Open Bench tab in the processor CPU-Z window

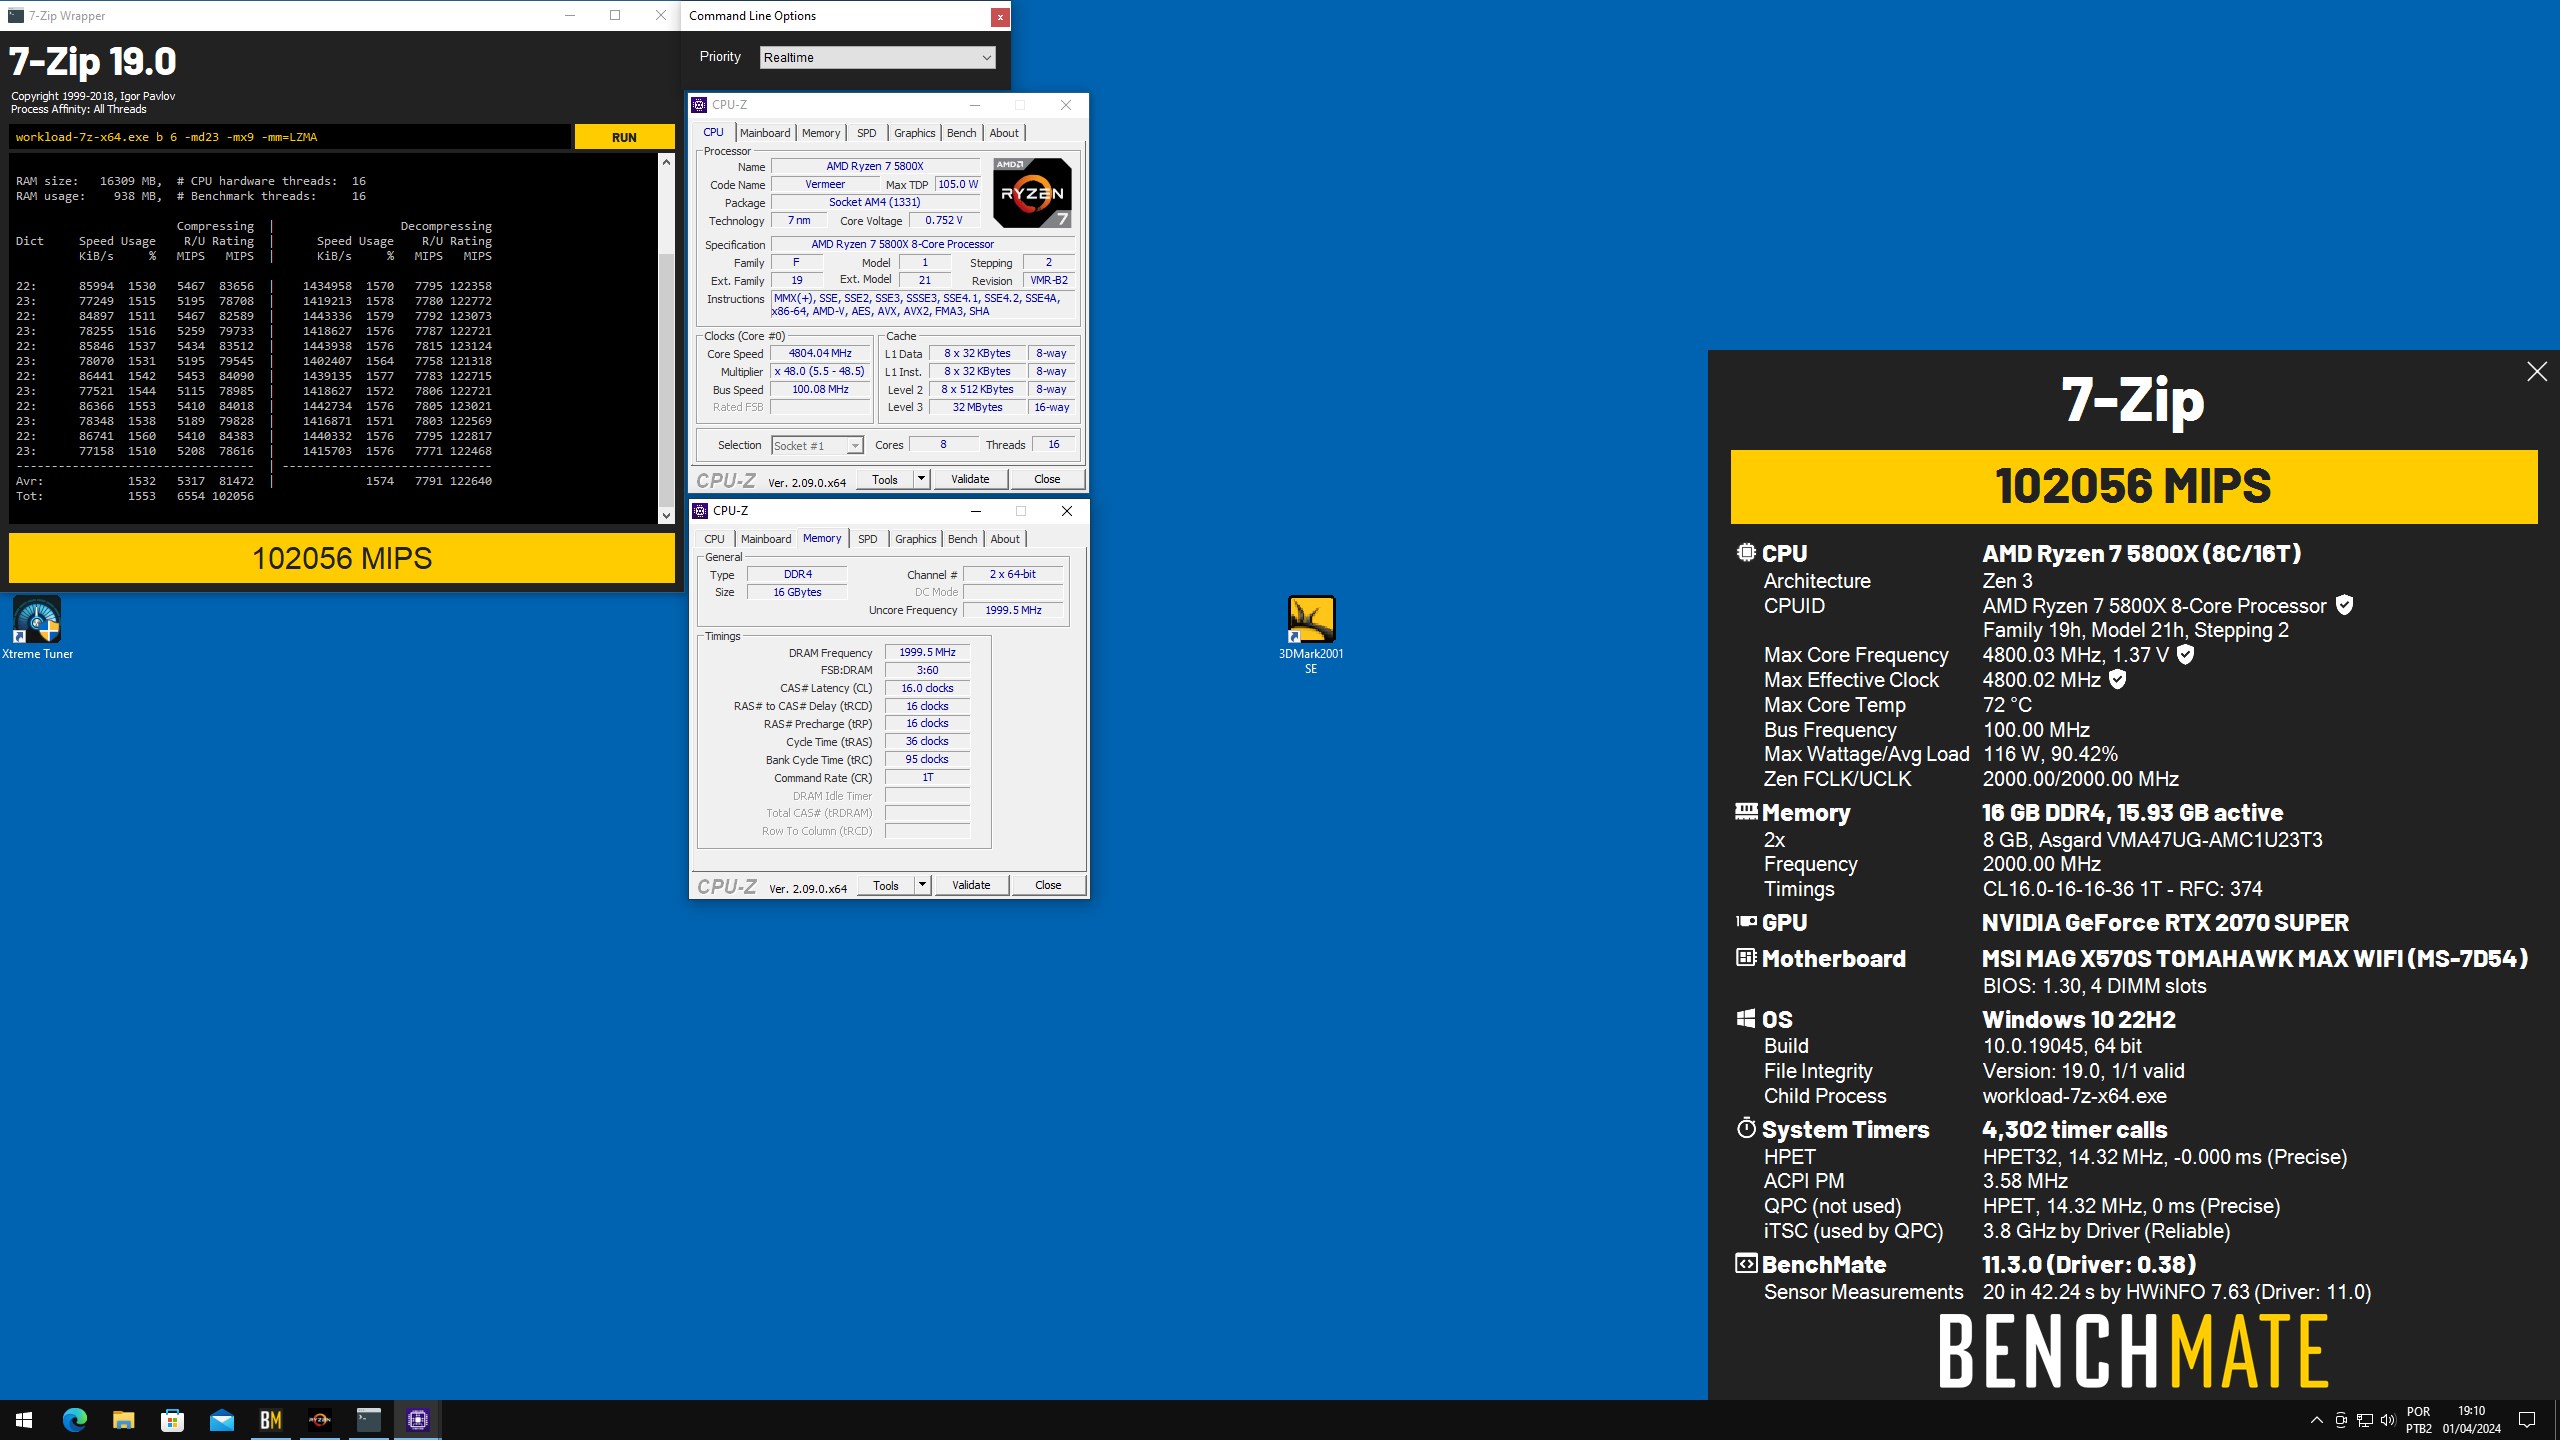point(961,133)
